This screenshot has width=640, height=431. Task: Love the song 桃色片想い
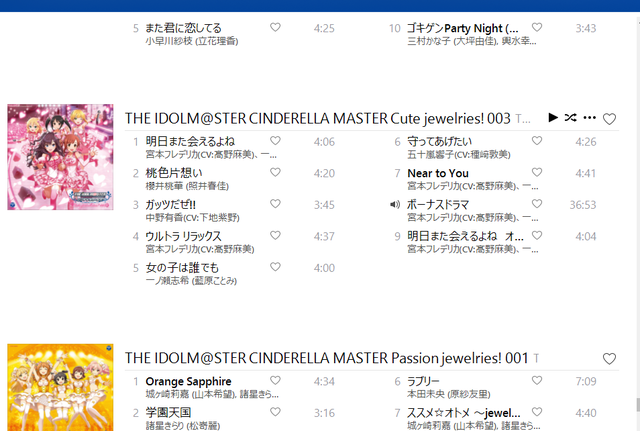(x=276, y=172)
